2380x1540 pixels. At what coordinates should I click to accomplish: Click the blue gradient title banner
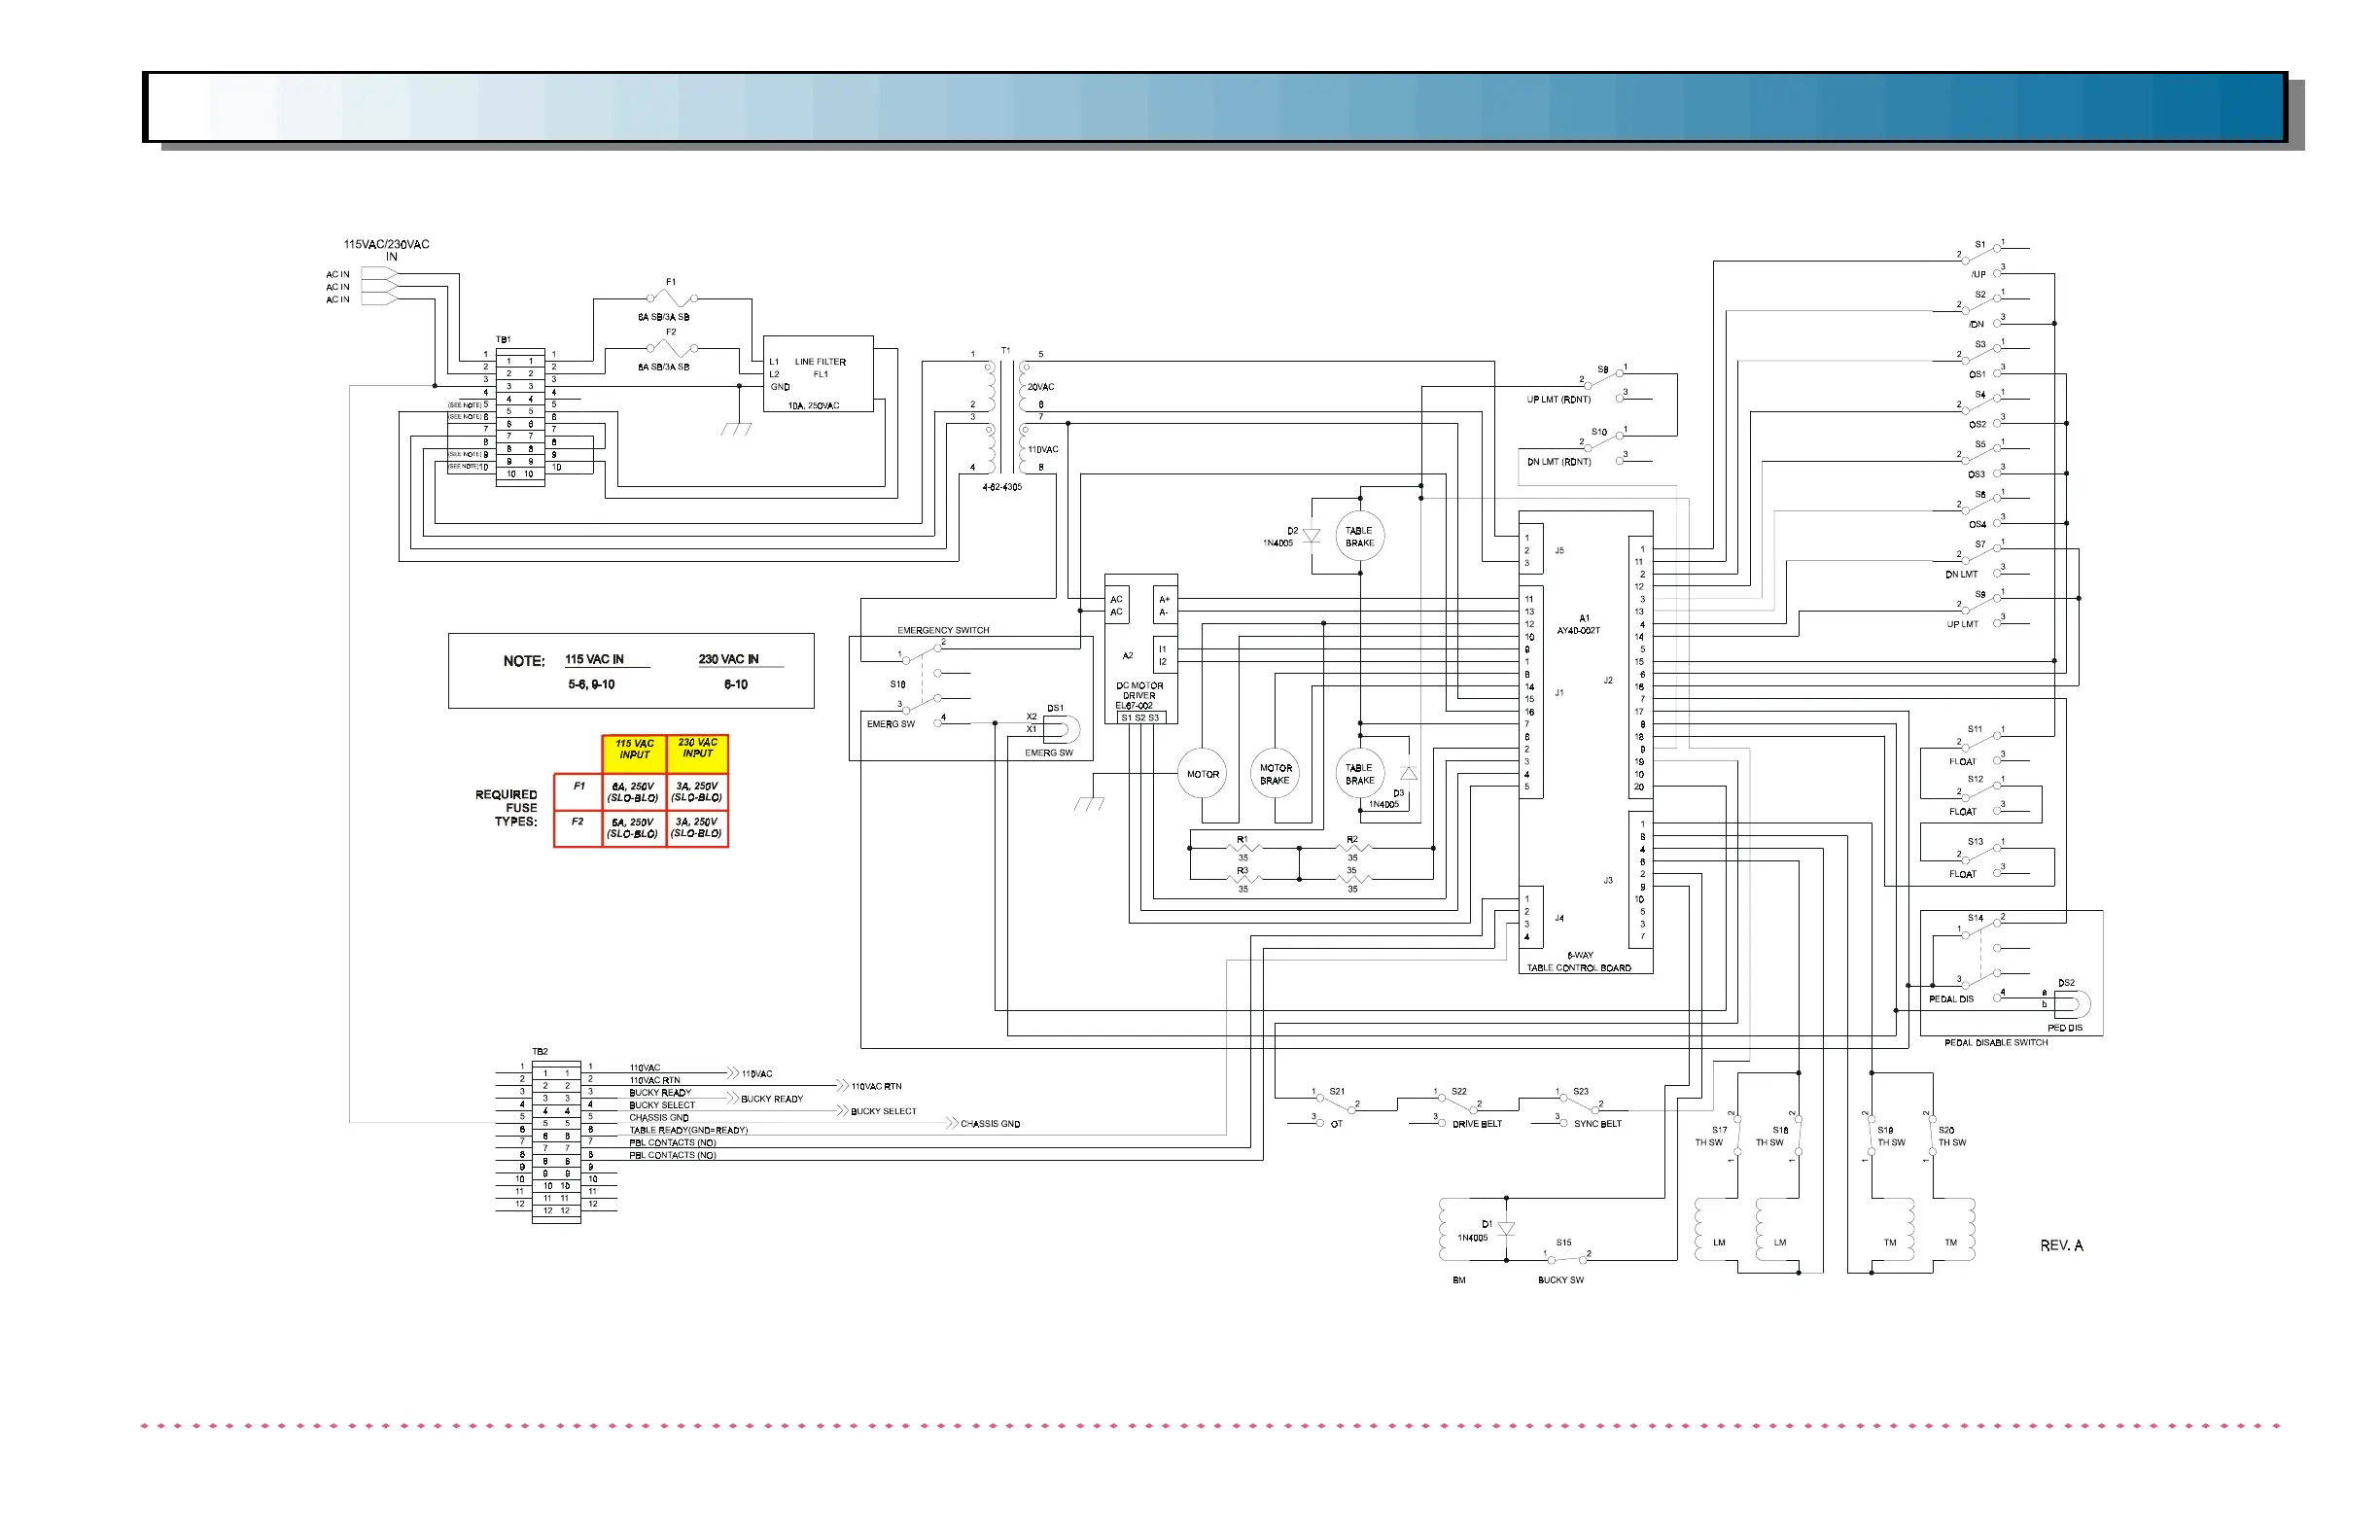click(x=1215, y=107)
